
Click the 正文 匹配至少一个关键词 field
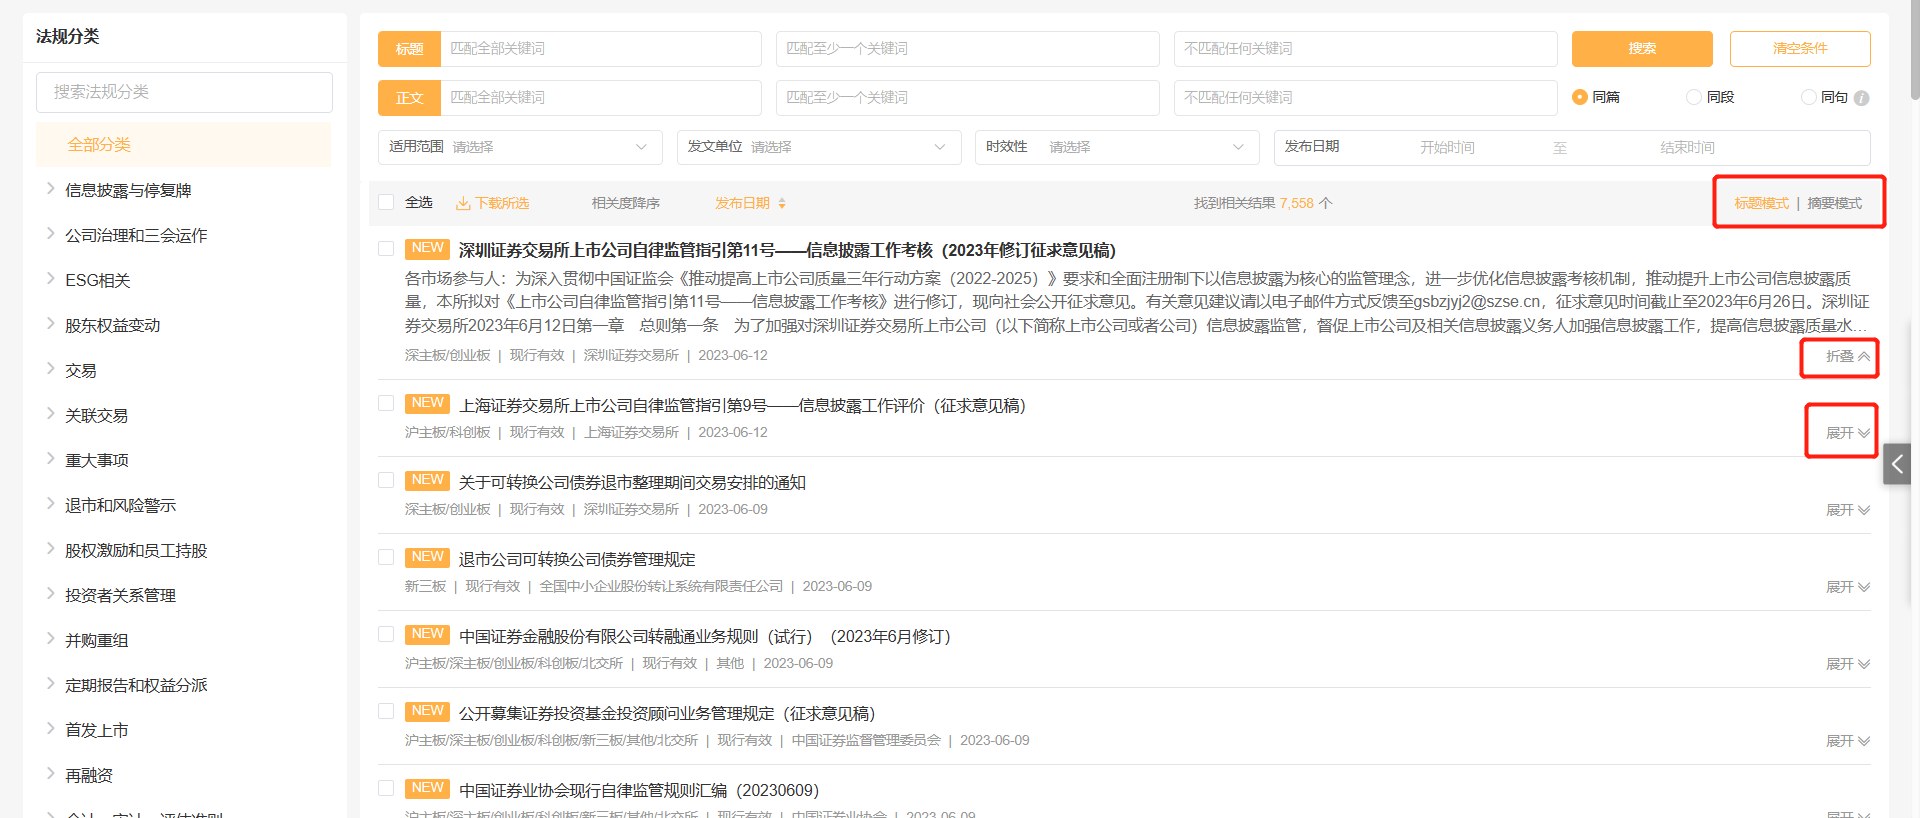click(967, 98)
